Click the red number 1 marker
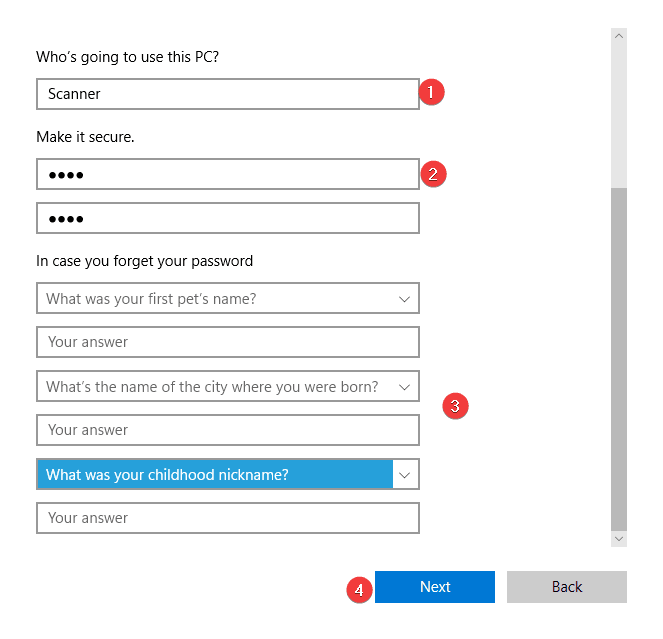The height and width of the screenshot is (639, 663). click(431, 93)
